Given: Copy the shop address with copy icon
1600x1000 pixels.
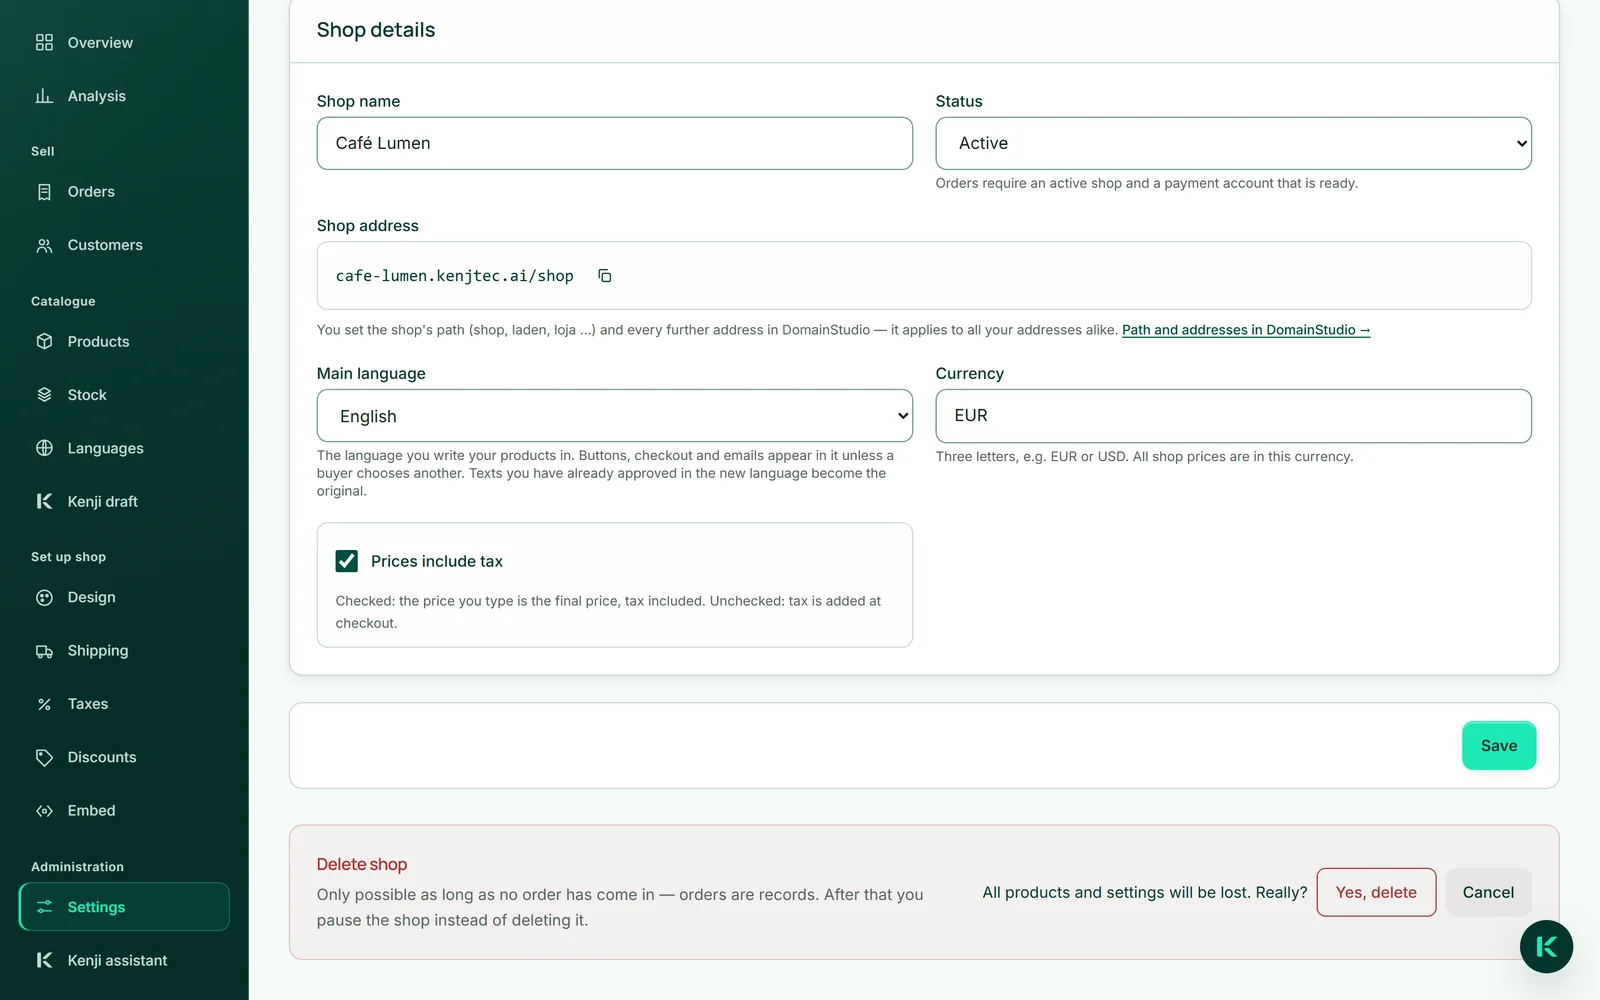Looking at the screenshot, I should coord(604,276).
